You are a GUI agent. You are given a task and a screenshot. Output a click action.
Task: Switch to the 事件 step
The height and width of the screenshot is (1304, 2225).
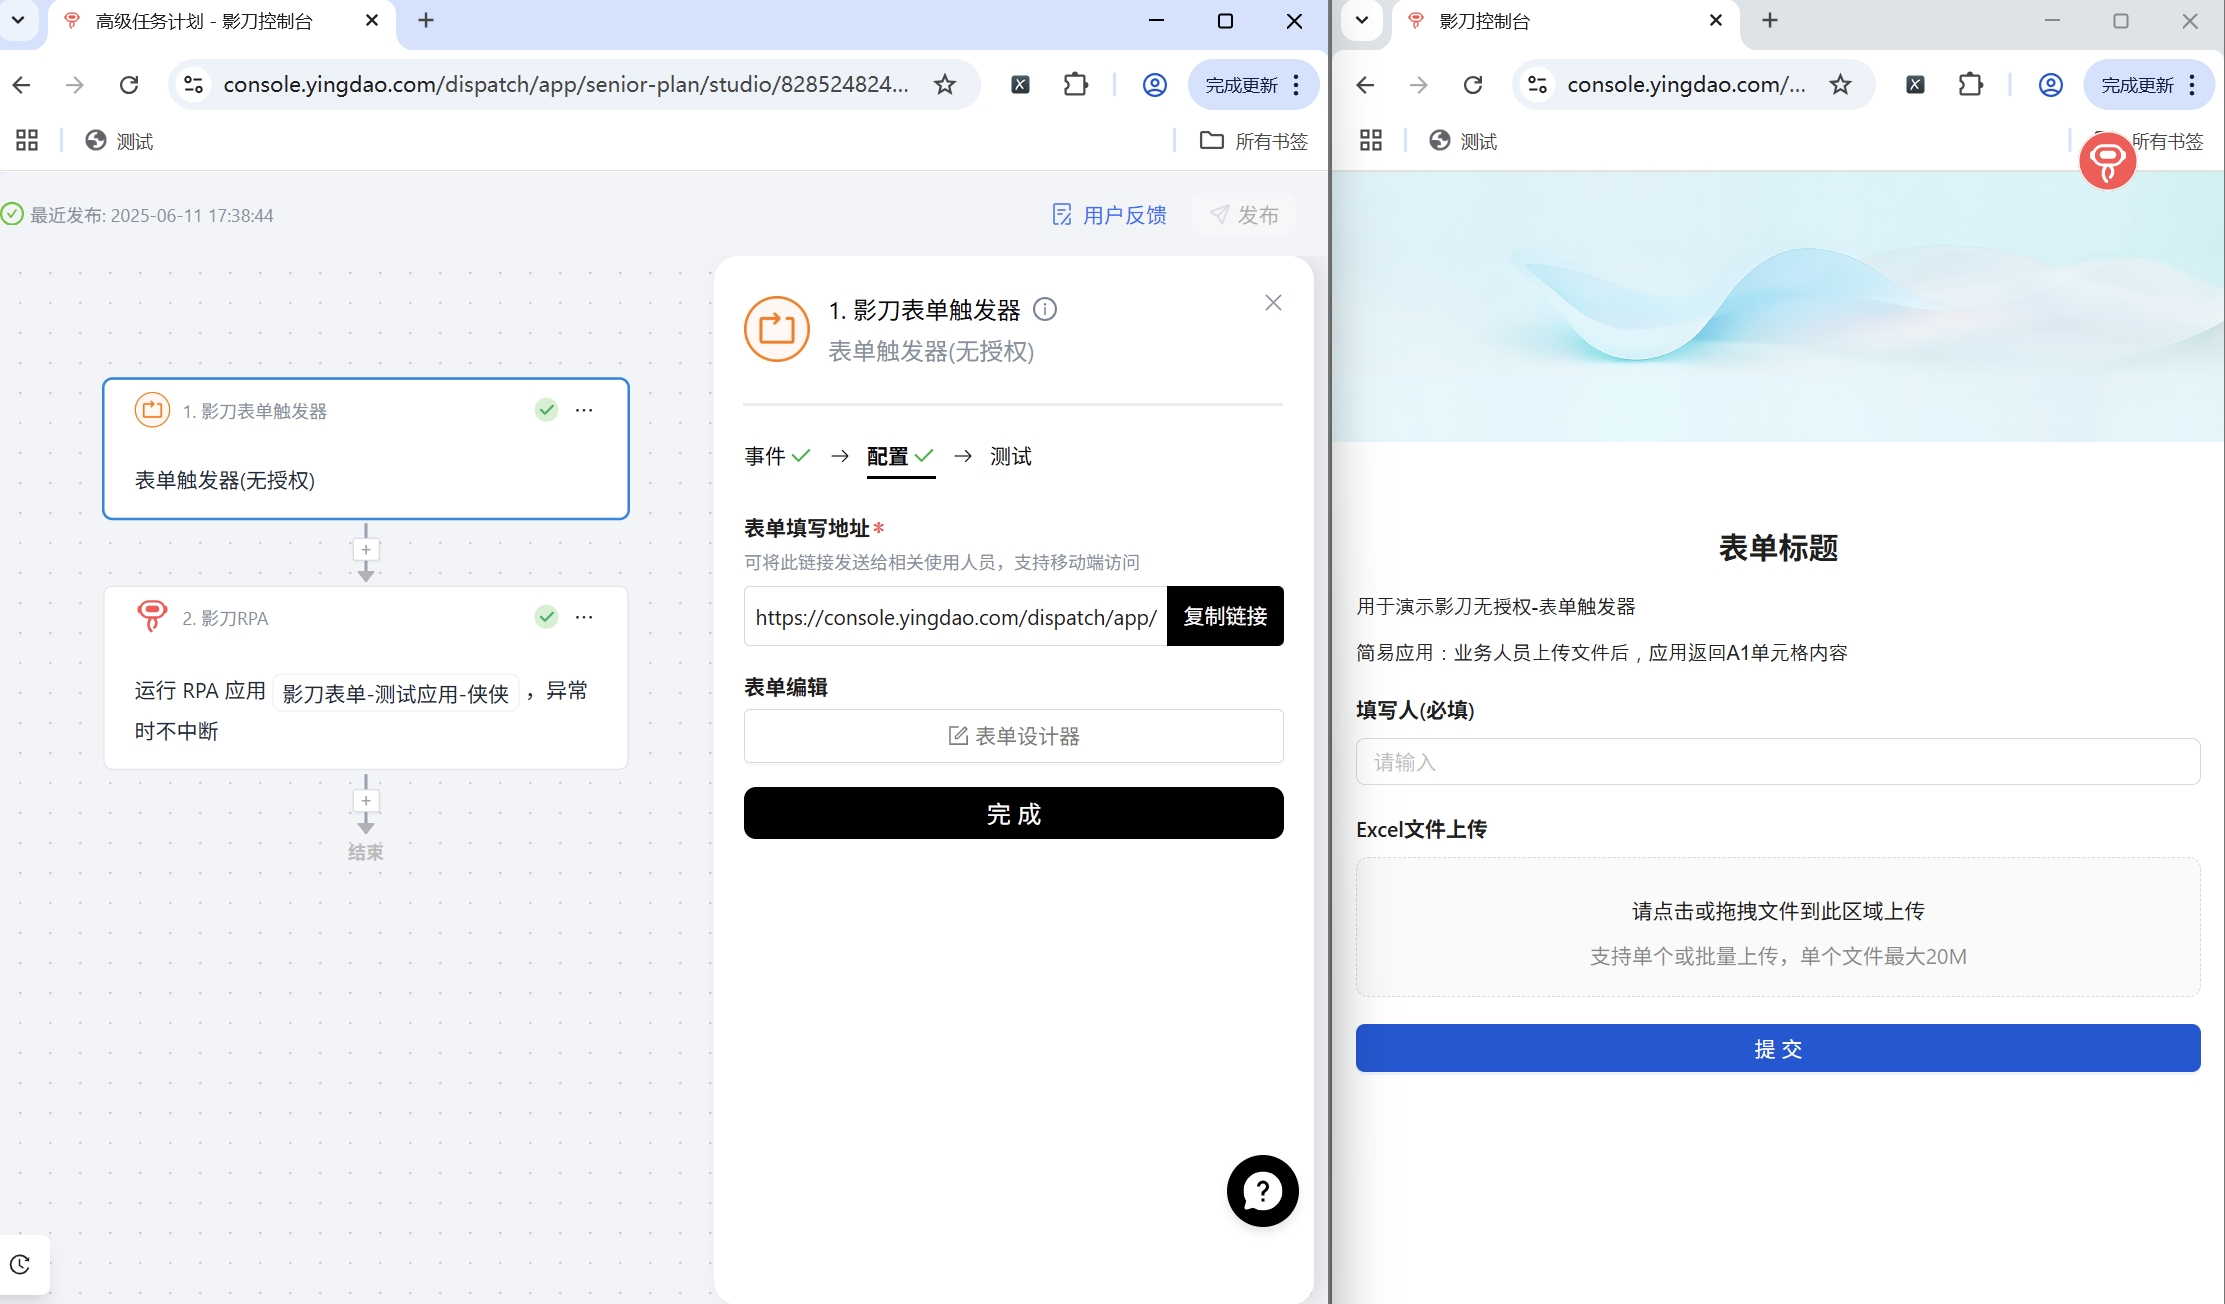point(766,456)
